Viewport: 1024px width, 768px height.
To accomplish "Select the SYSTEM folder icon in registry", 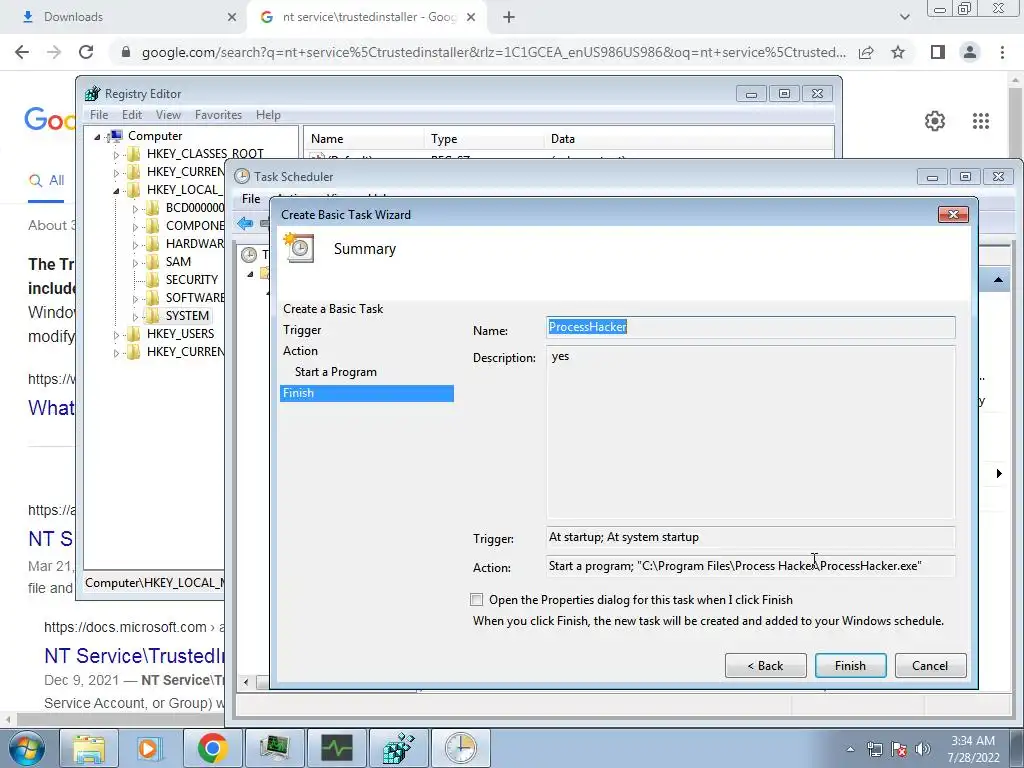I will [152, 315].
